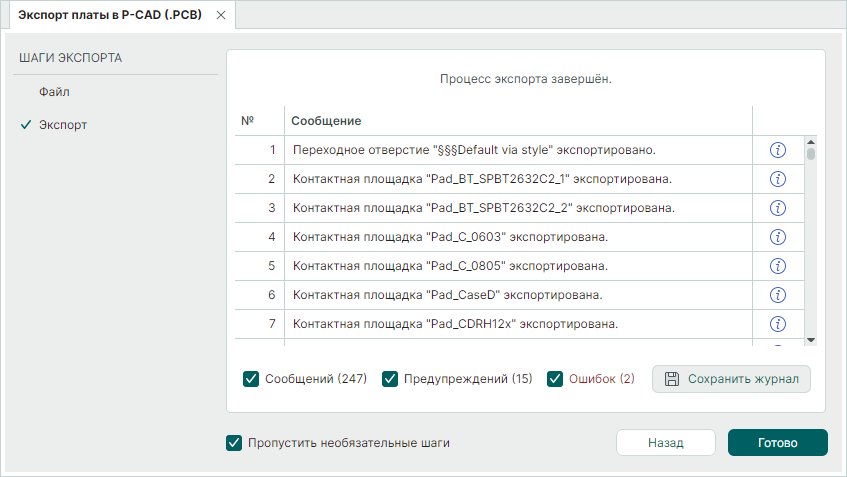Select the Файл step in sidebar
847x477 pixels.
(54, 92)
